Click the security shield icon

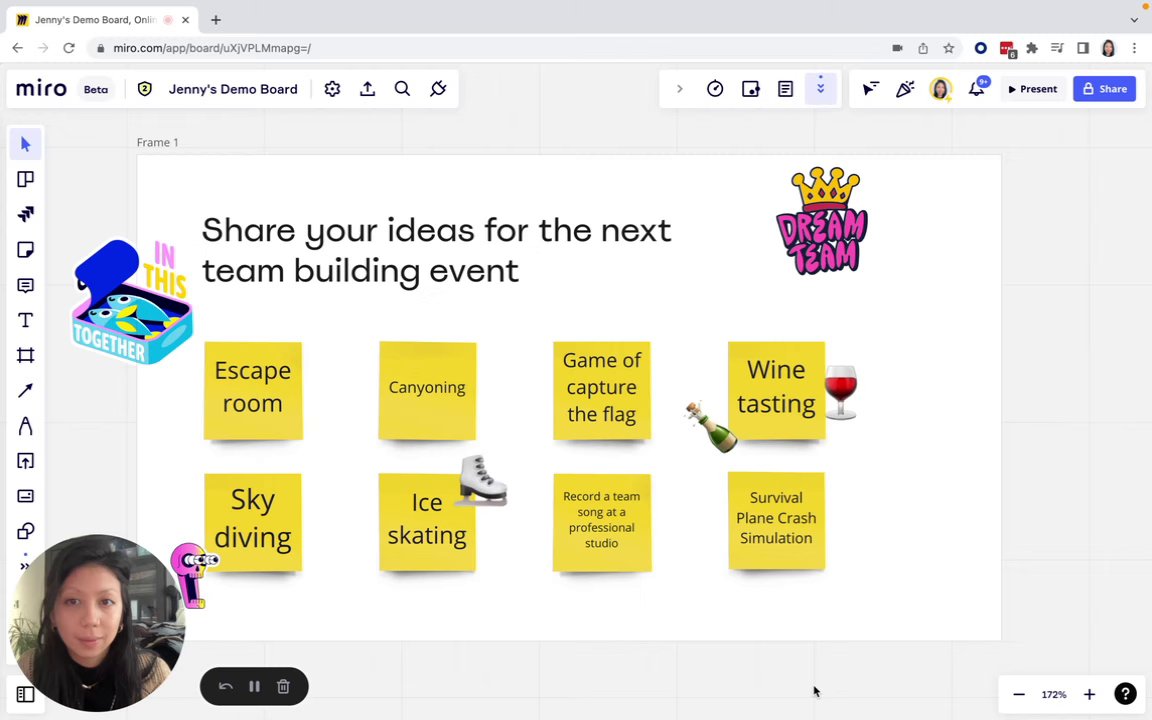click(x=145, y=89)
